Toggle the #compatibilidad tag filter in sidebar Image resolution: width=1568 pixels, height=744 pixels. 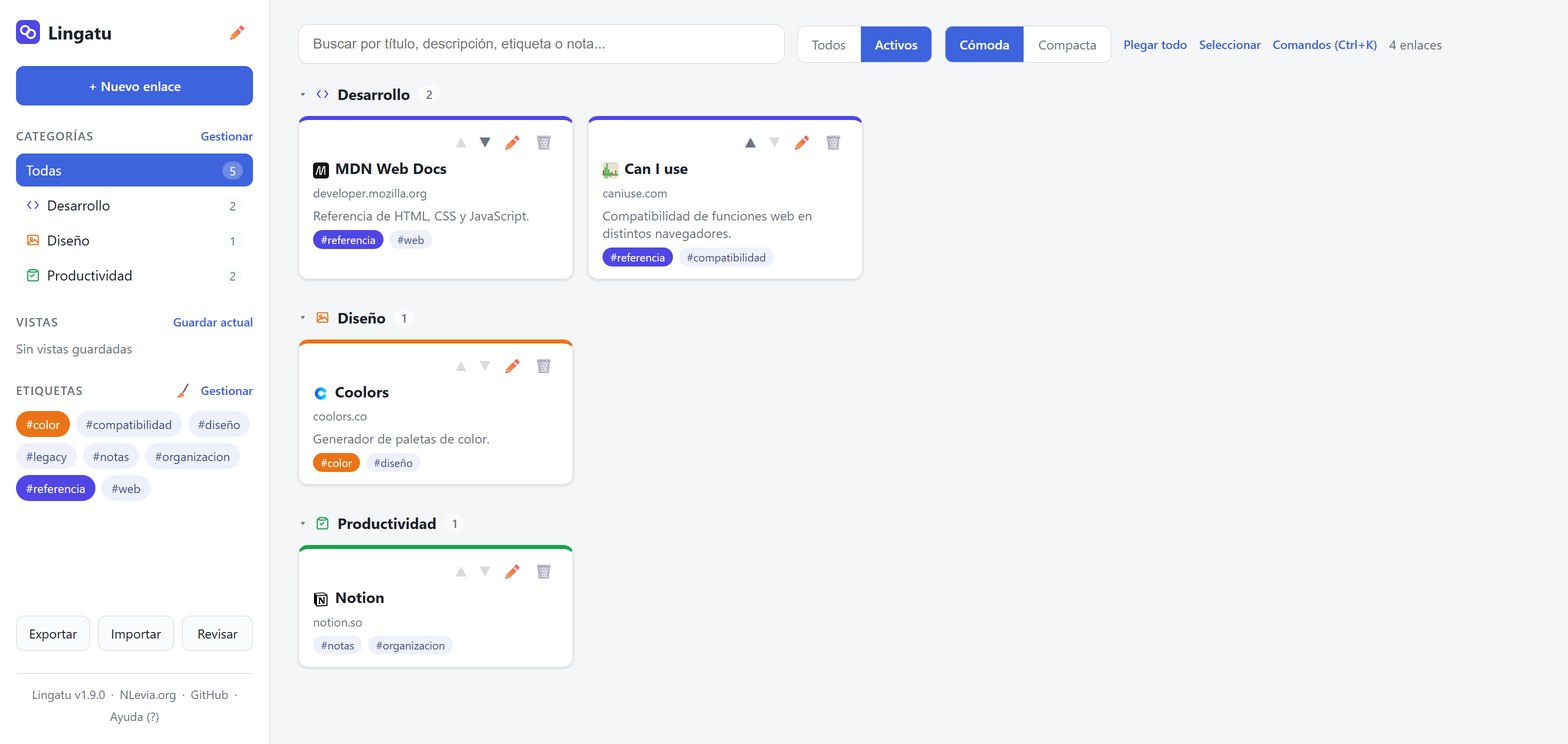(x=129, y=425)
